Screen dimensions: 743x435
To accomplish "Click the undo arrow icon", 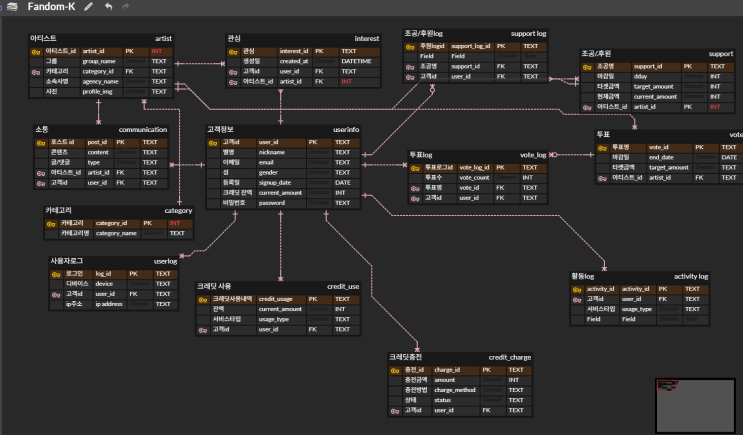I will pyautogui.click(x=109, y=7).
